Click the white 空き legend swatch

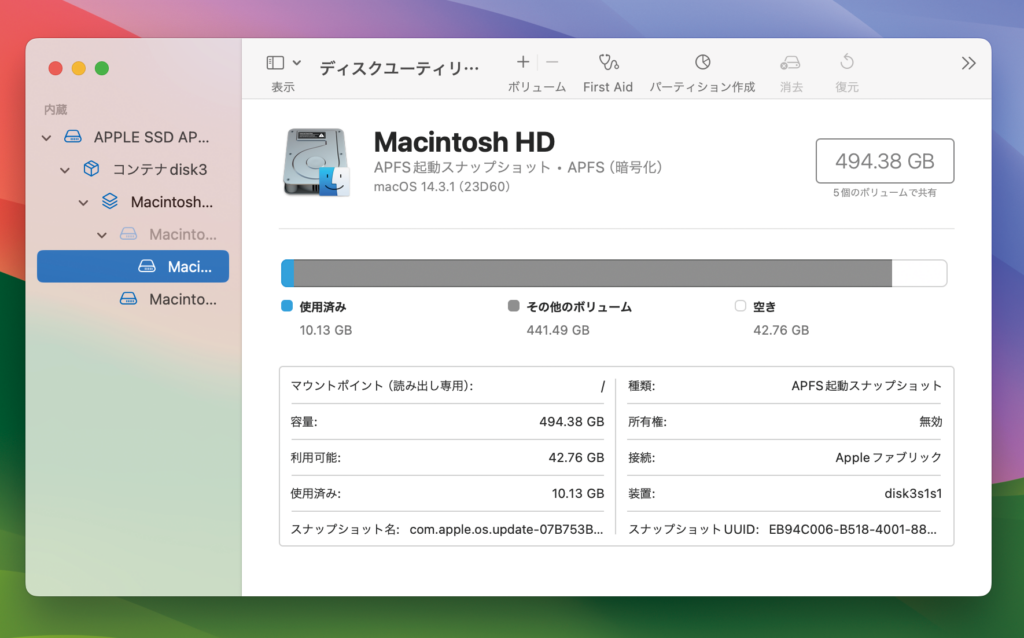tap(740, 306)
